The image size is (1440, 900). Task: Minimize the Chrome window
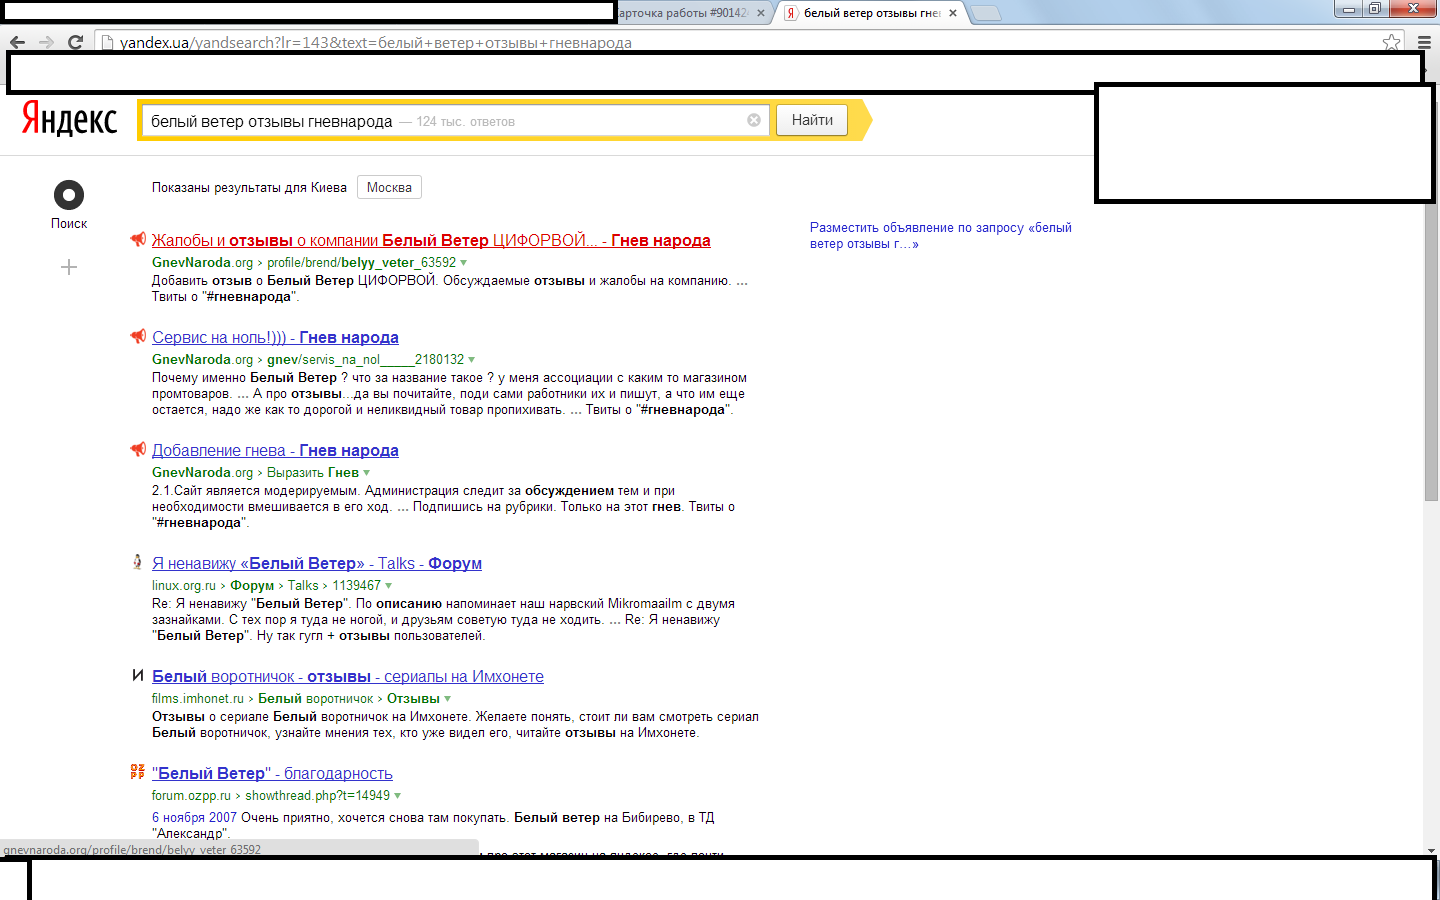1349,9
